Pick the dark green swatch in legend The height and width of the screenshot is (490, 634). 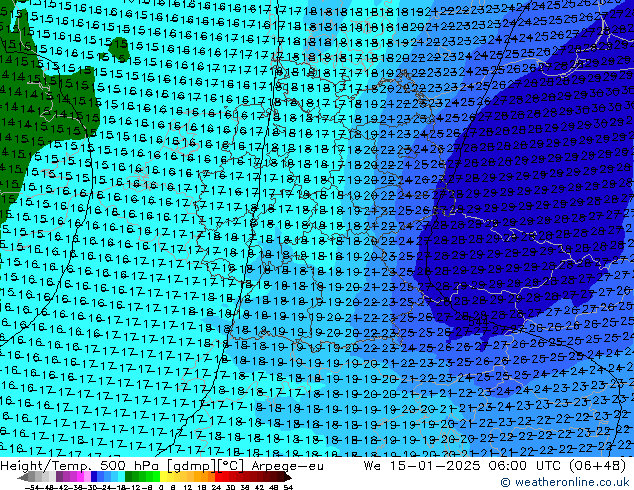click(x=129, y=477)
